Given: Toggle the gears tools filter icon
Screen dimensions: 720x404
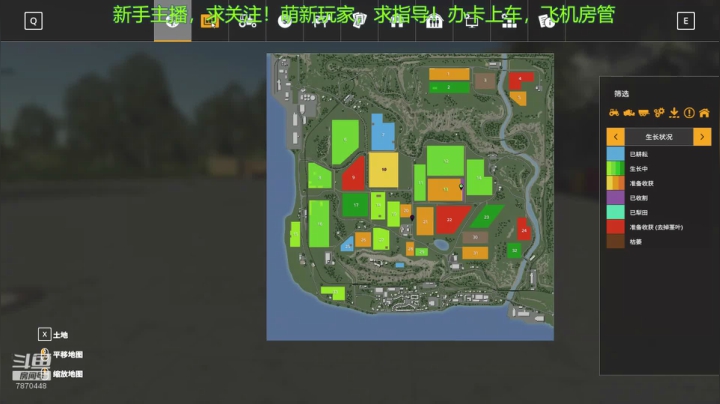Looking at the screenshot, I should (659, 112).
